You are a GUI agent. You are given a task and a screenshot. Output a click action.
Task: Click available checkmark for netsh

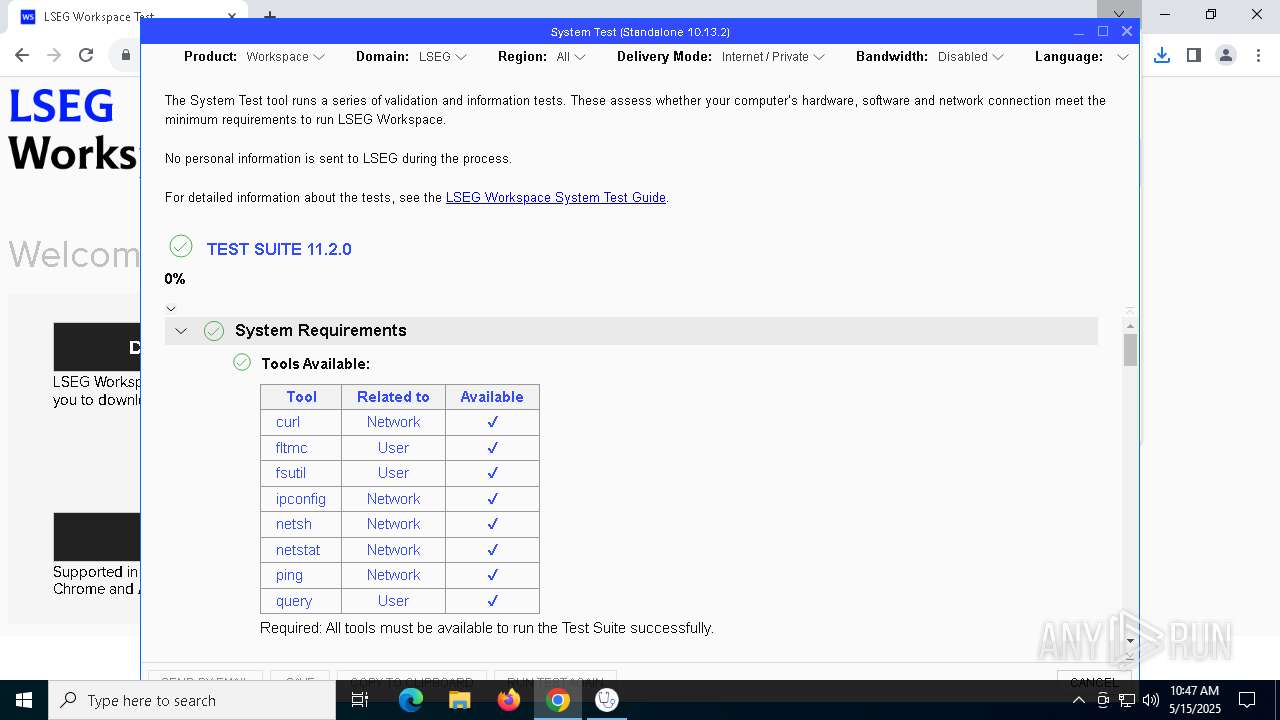[492, 524]
